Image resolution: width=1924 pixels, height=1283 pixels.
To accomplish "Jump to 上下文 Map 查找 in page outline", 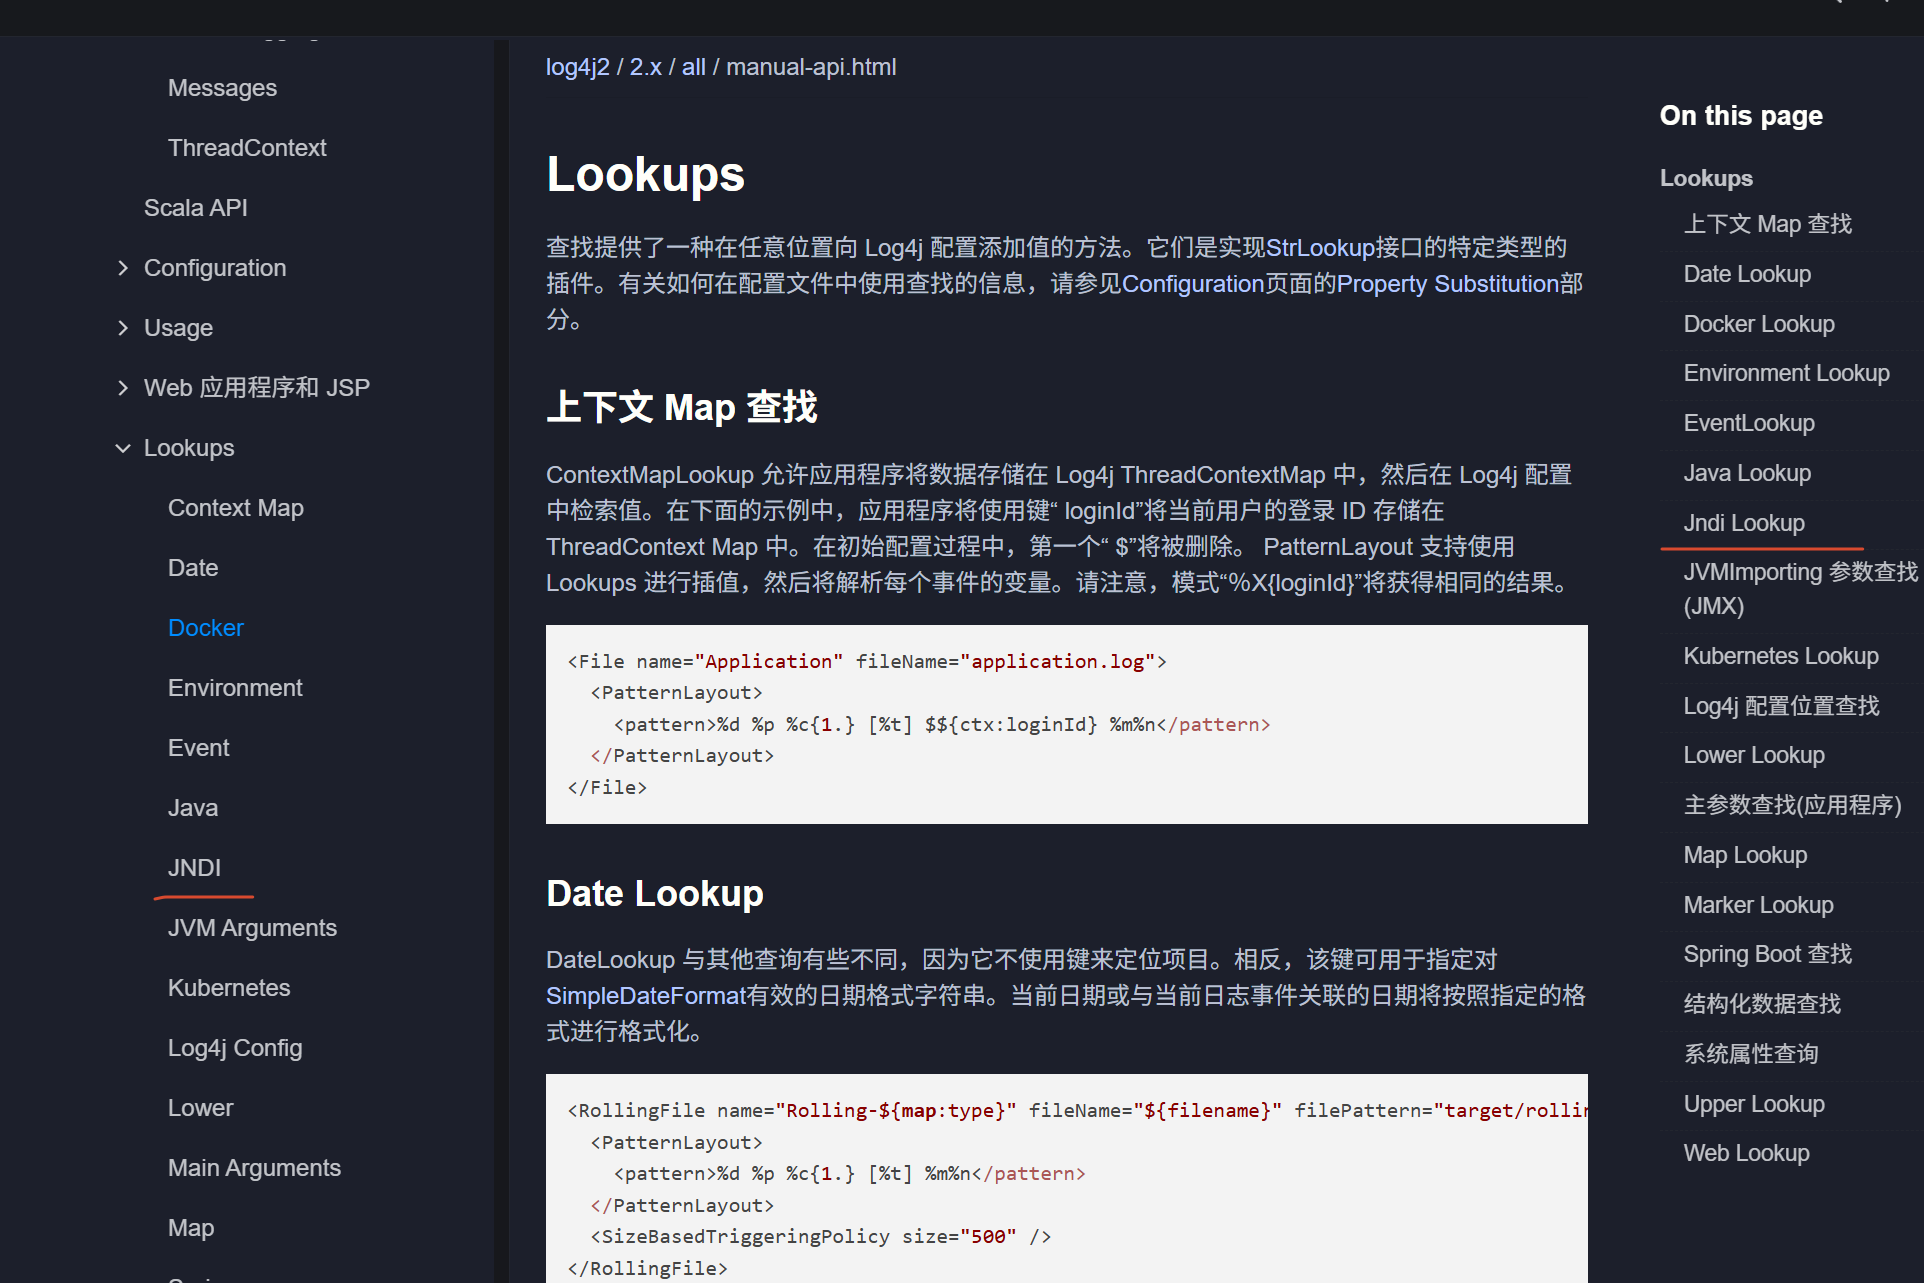I will 1767,224.
